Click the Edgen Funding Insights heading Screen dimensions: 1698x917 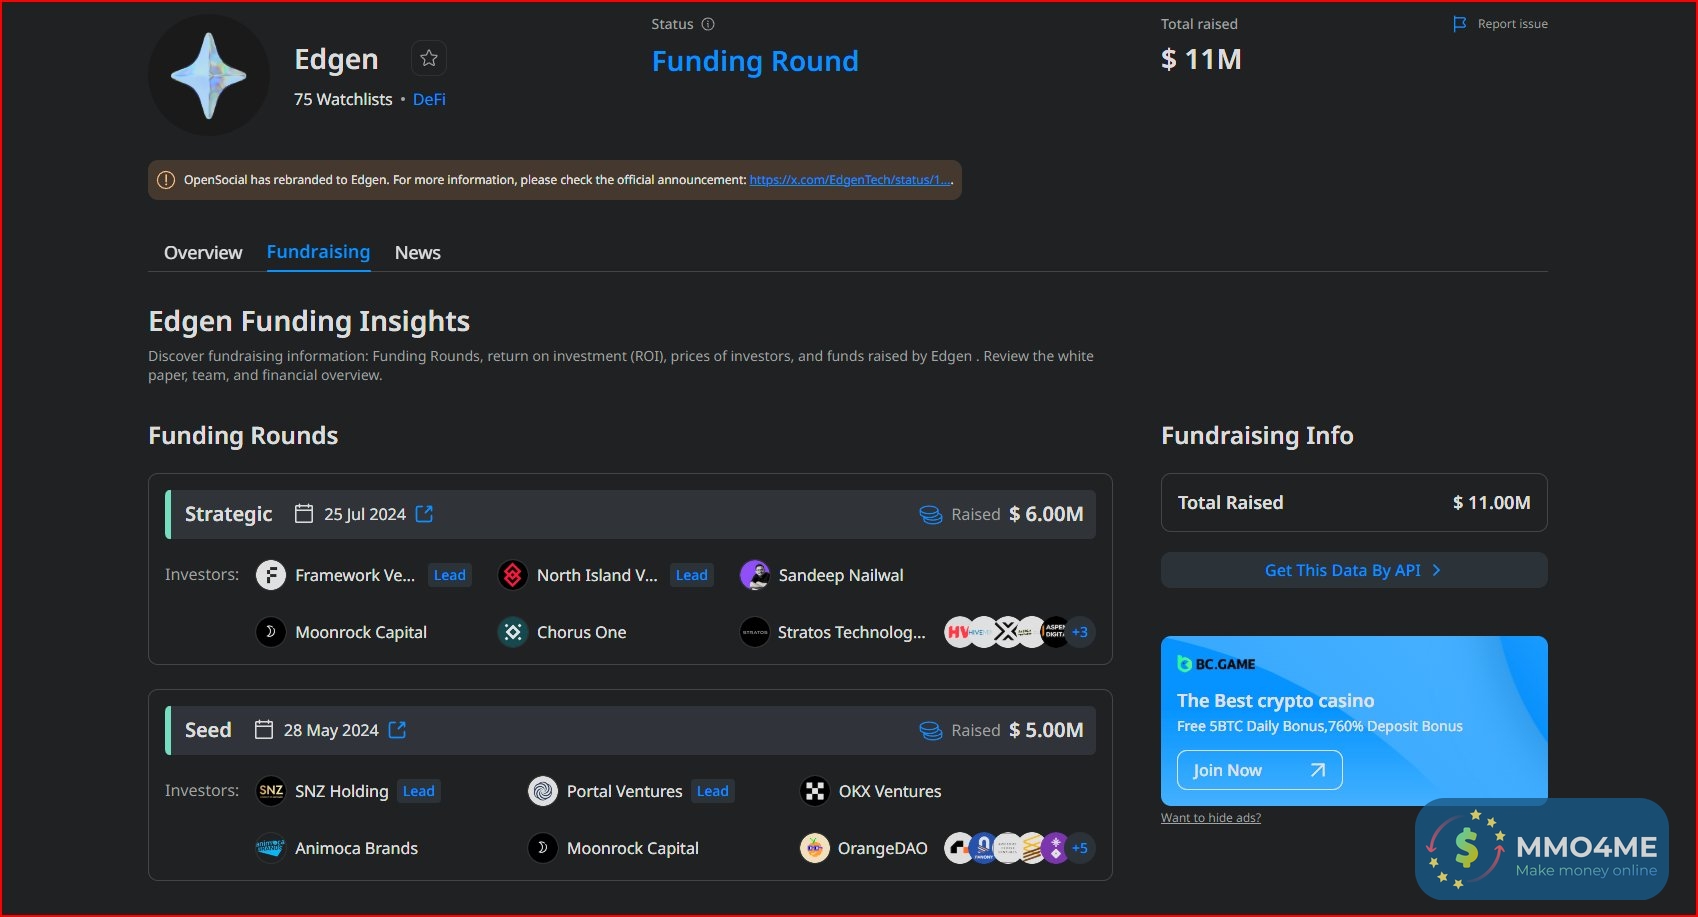point(309,321)
